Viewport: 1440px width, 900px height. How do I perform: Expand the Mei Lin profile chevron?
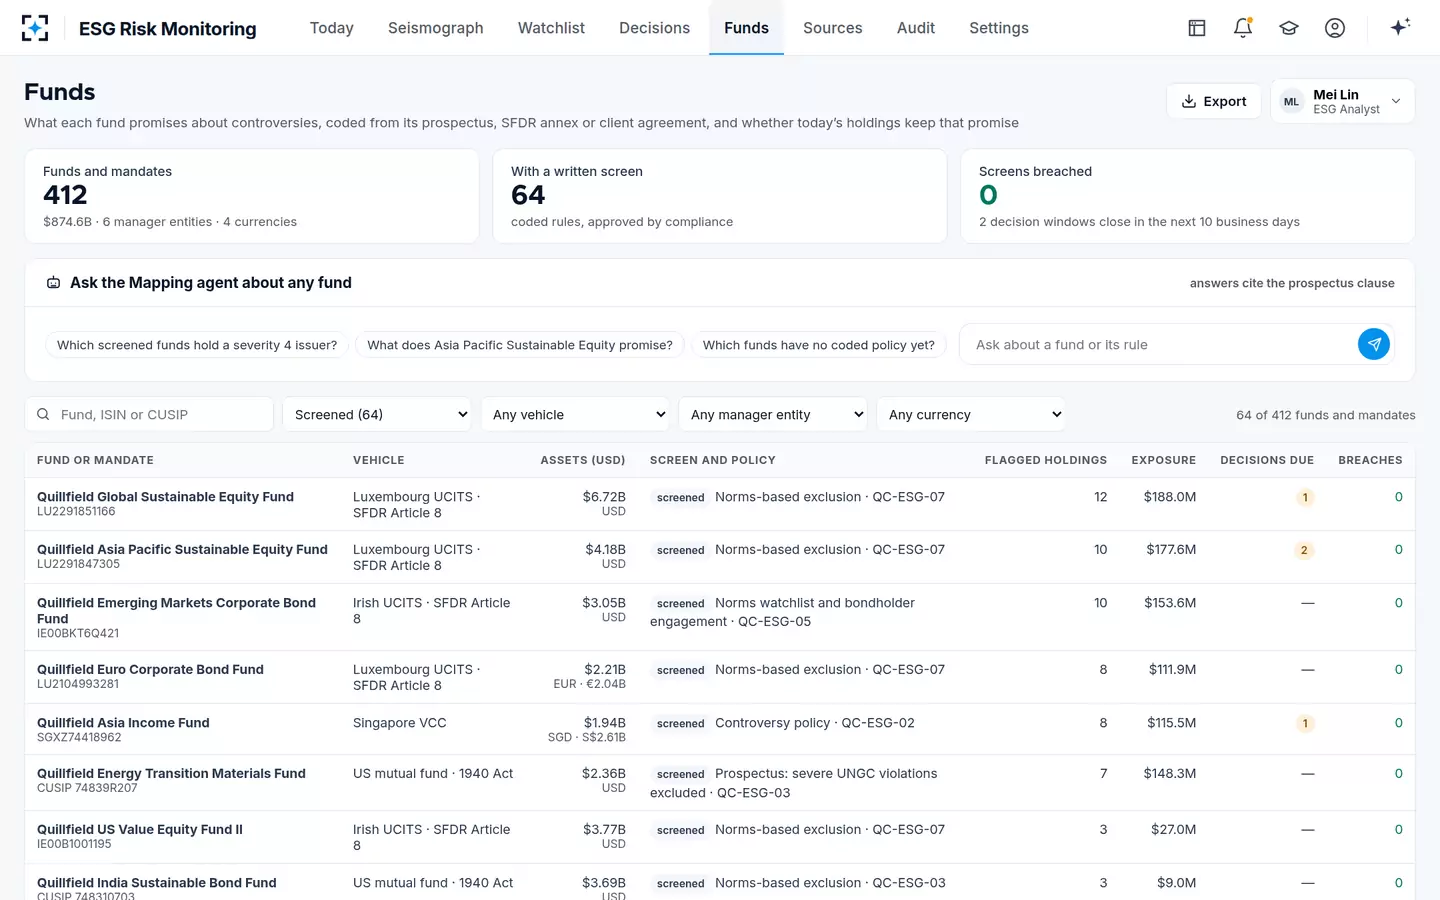[1396, 101]
